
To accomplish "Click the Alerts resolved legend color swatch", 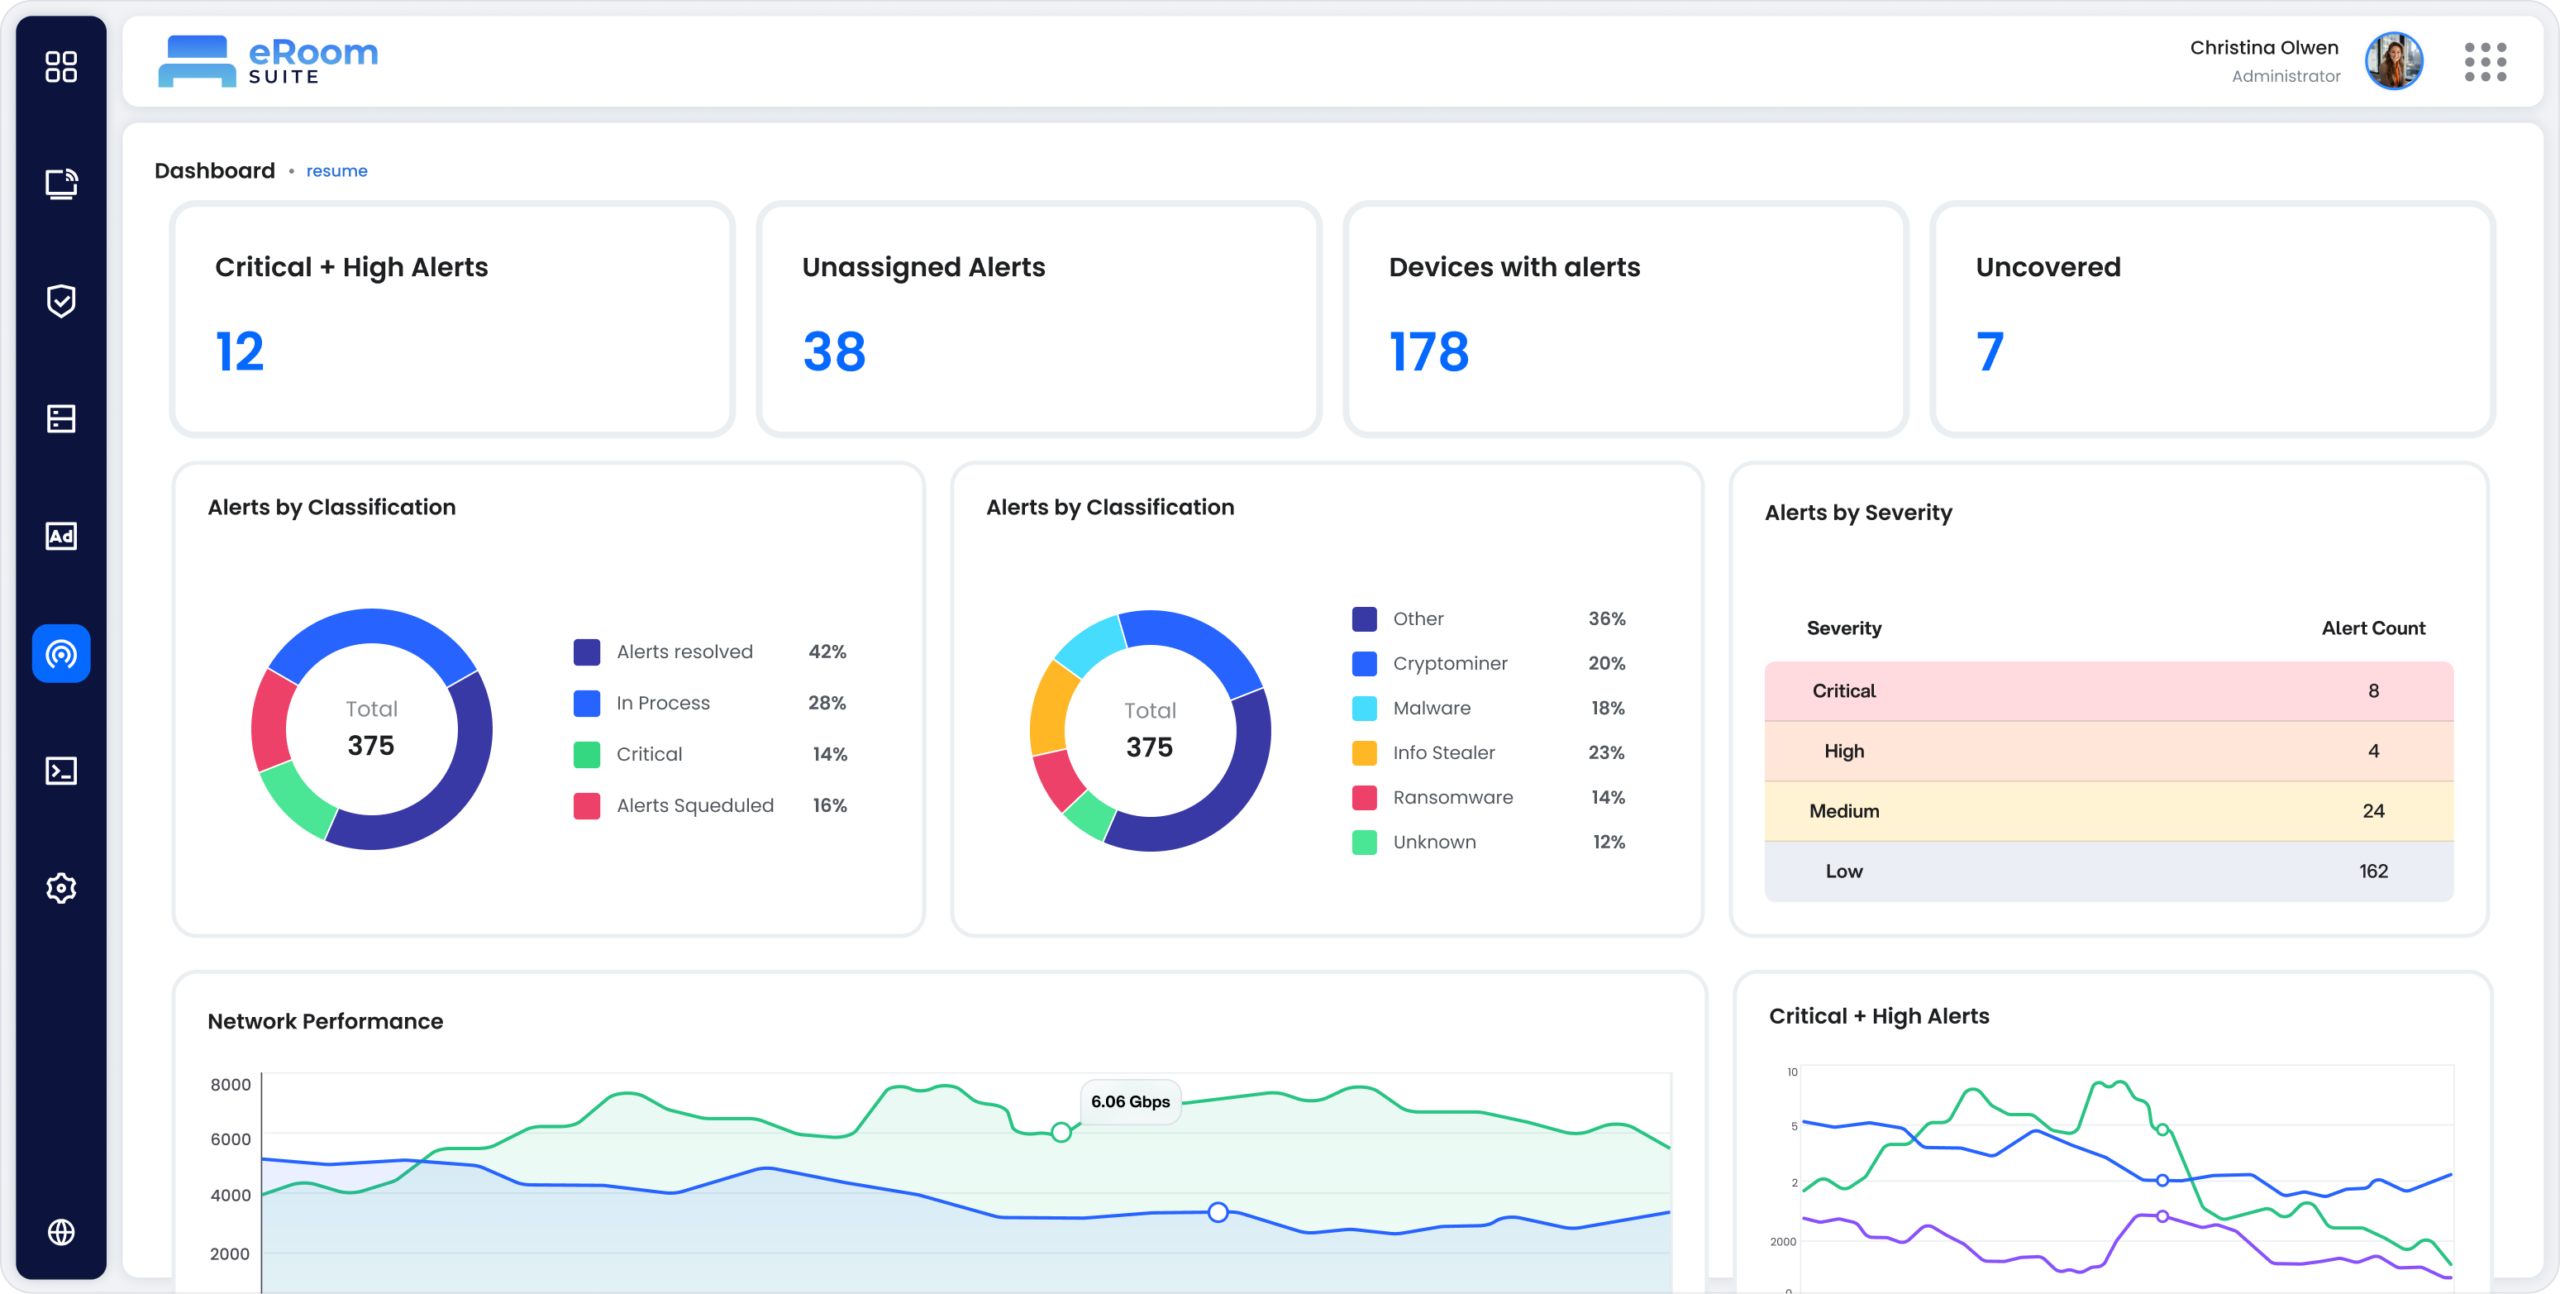I will pyautogui.click(x=587, y=652).
